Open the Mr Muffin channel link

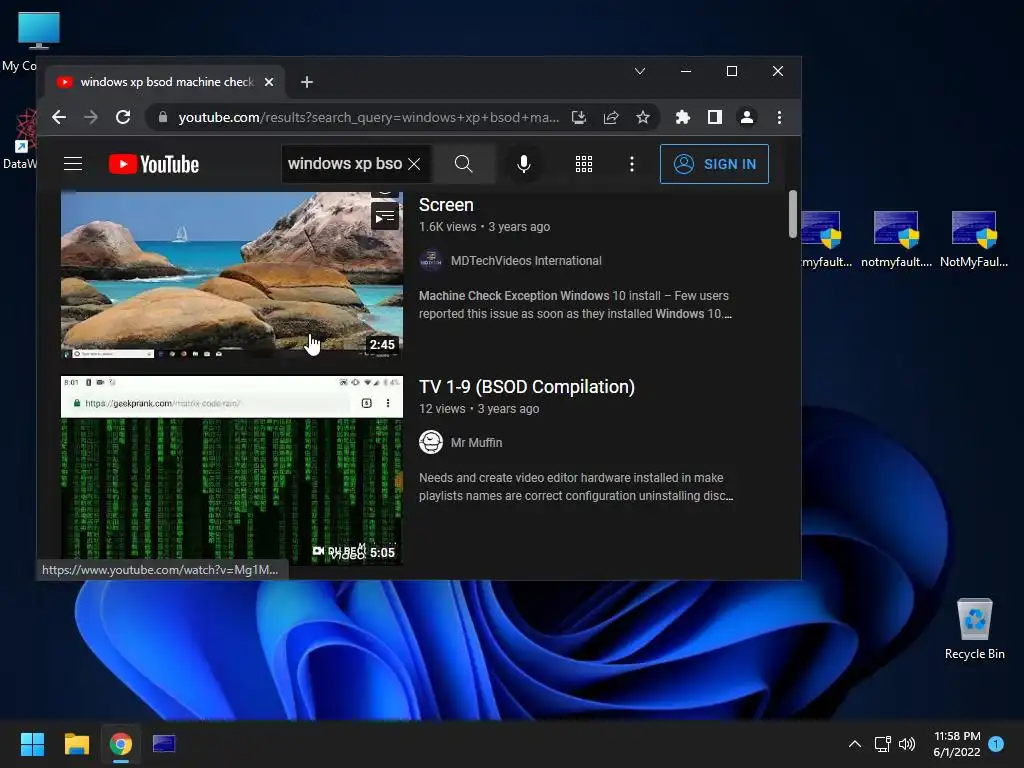[476, 442]
